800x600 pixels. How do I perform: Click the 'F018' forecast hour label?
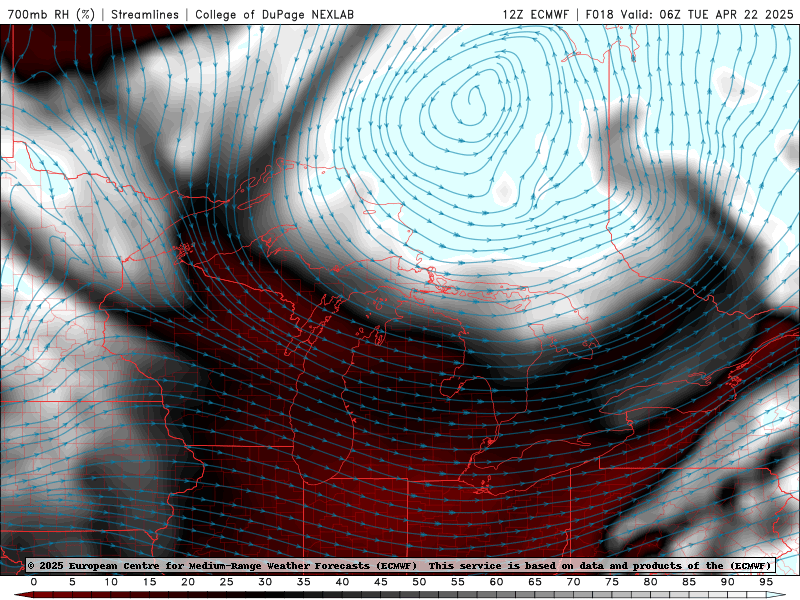point(599,14)
